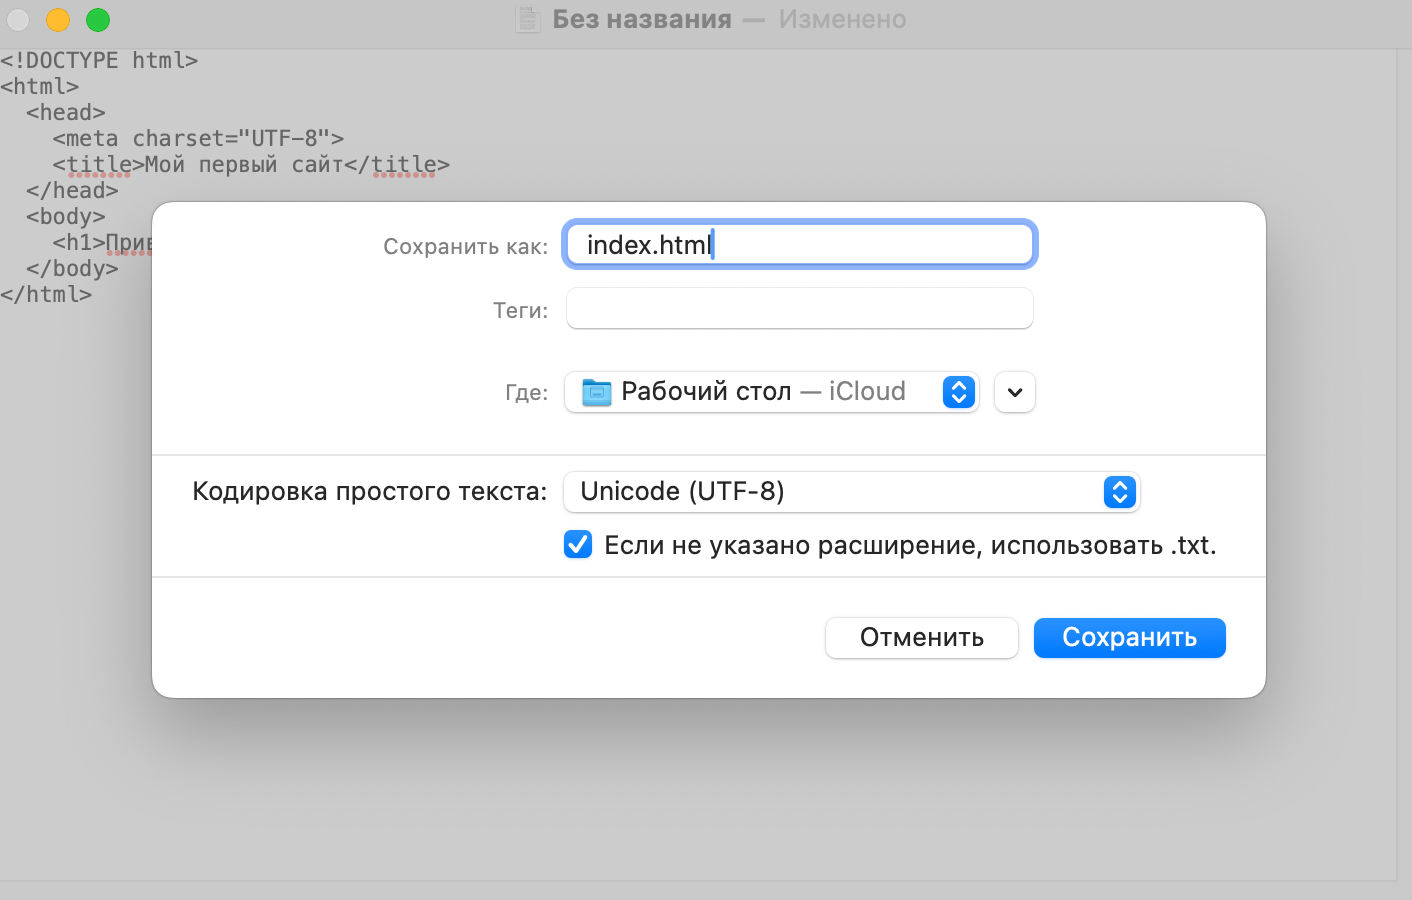Viewport: 1412px width, 900px height.
Task: Click the up-down arrows on the Где popup
Action: [958, 392]
